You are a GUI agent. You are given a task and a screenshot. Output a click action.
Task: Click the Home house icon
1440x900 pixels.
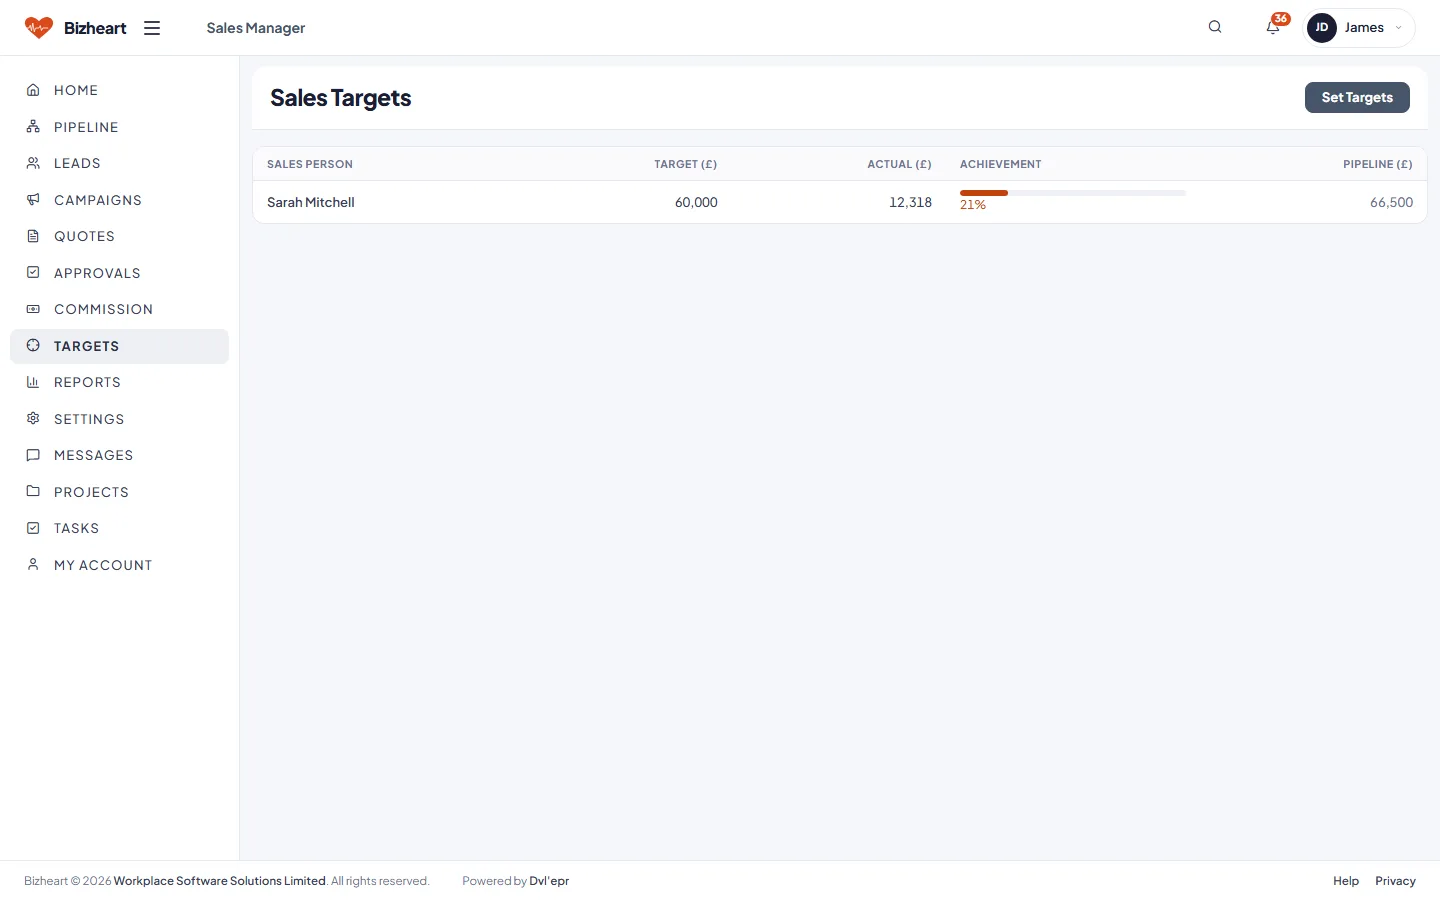[x=33, y=90]
